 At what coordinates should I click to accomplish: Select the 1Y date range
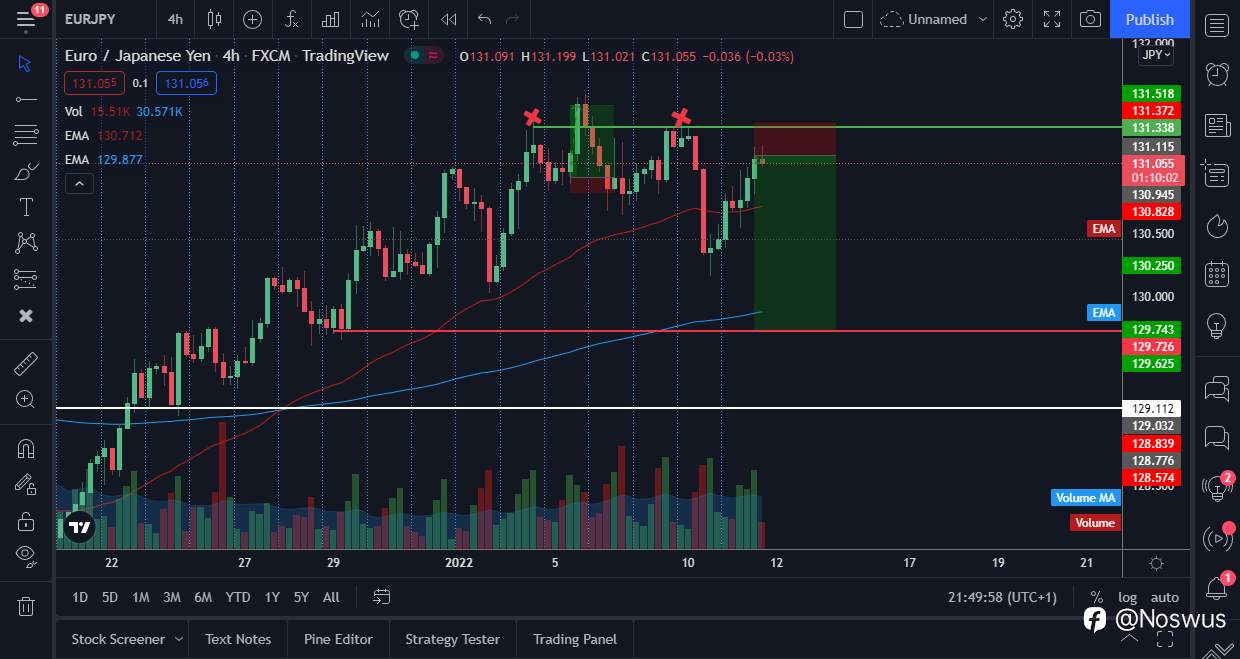(271, 597)
